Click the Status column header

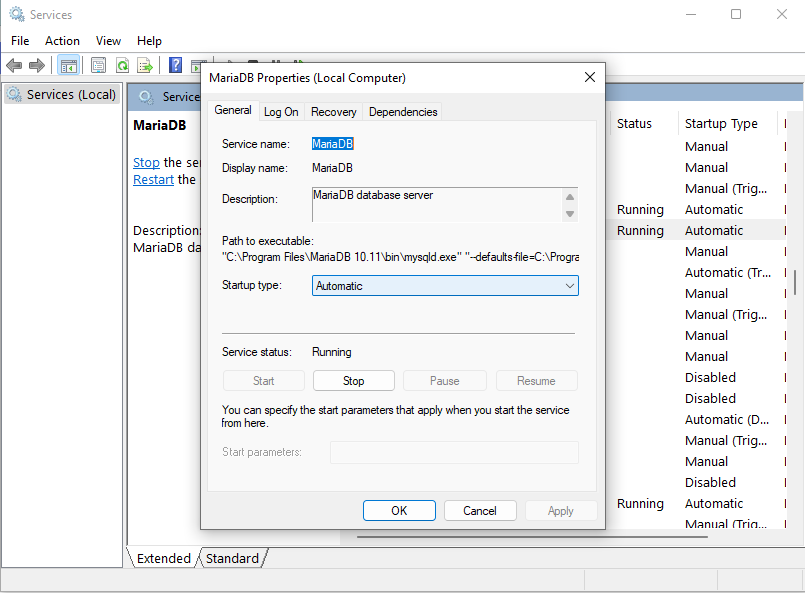tap(634, 124)
